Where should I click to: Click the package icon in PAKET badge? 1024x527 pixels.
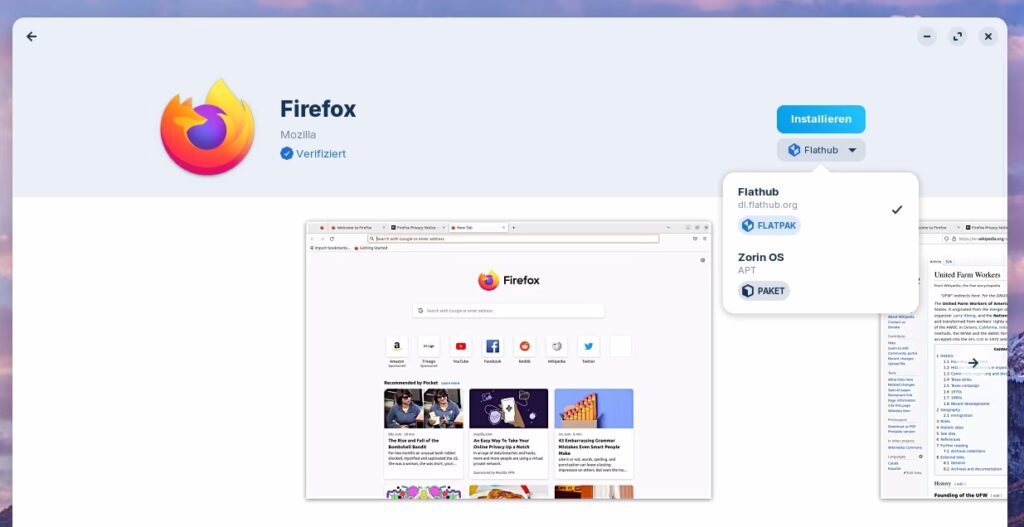(748, 291)
